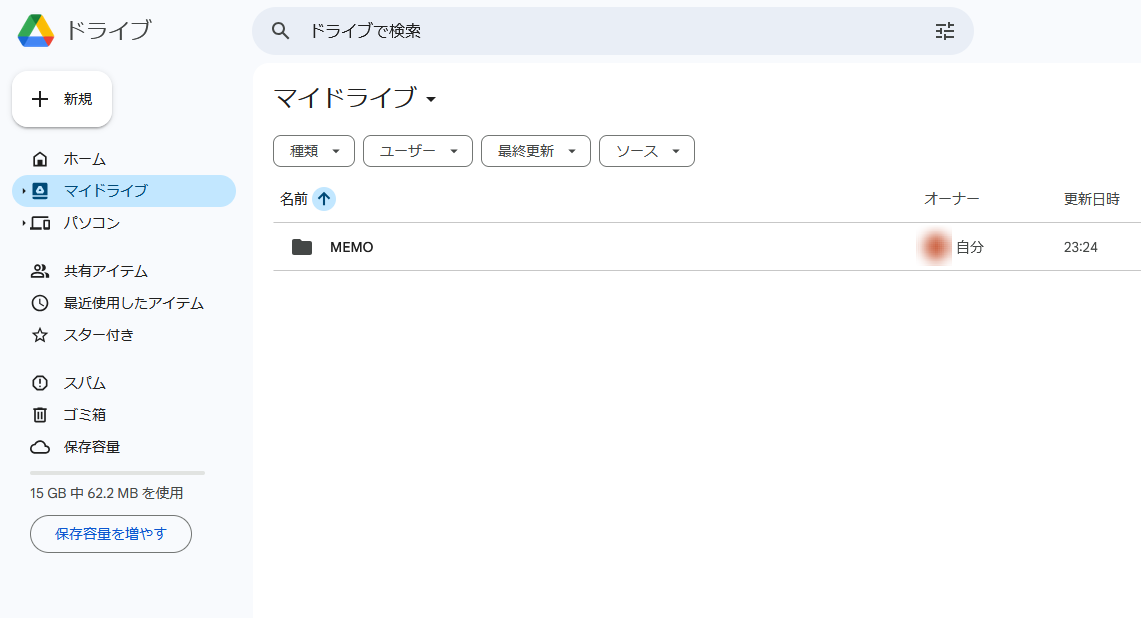The image size is (1141, 618).
Task: Click the search magnifier icon
Action: [x=281, y=31]
